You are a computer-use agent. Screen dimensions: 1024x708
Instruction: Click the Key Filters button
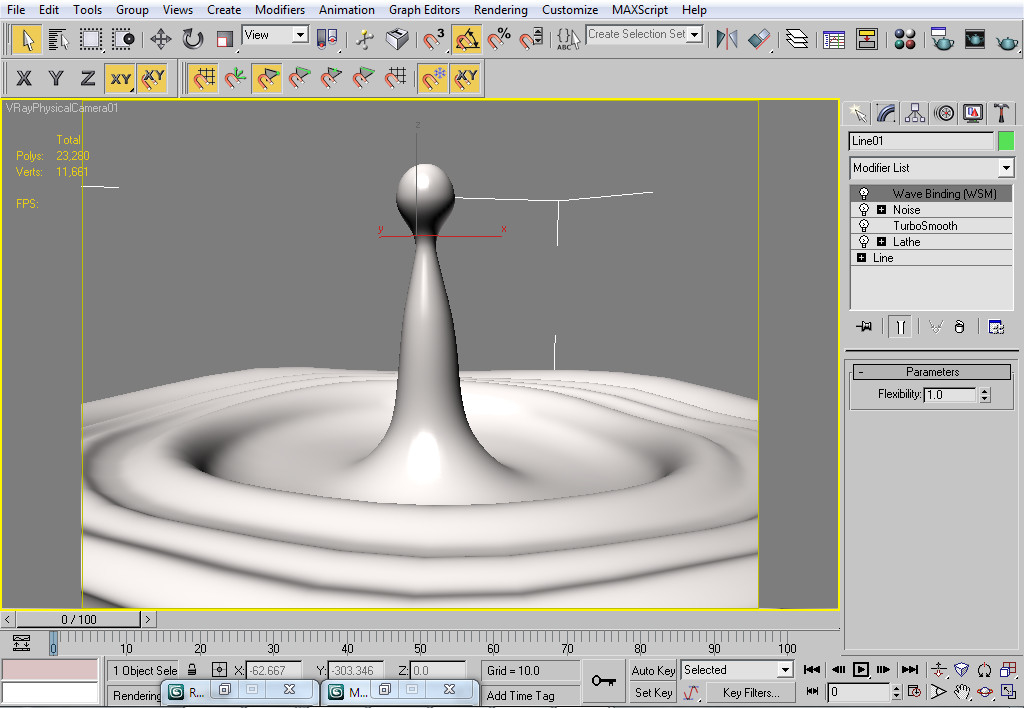coord(751,693)
